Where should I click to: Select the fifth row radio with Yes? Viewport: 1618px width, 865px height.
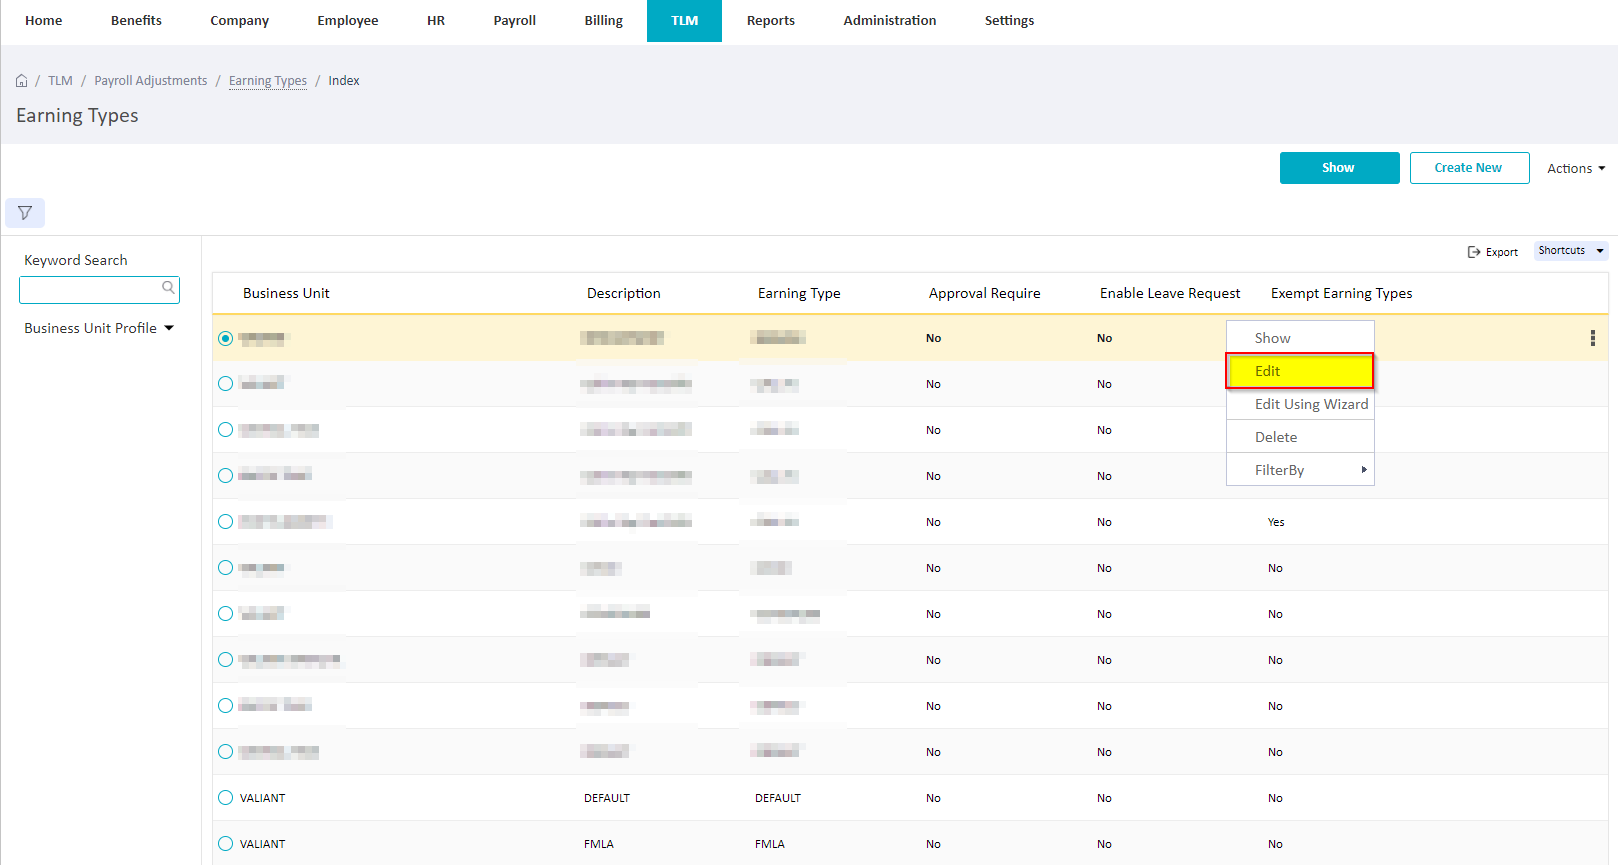pyautogui.click(x=225, y=522)
